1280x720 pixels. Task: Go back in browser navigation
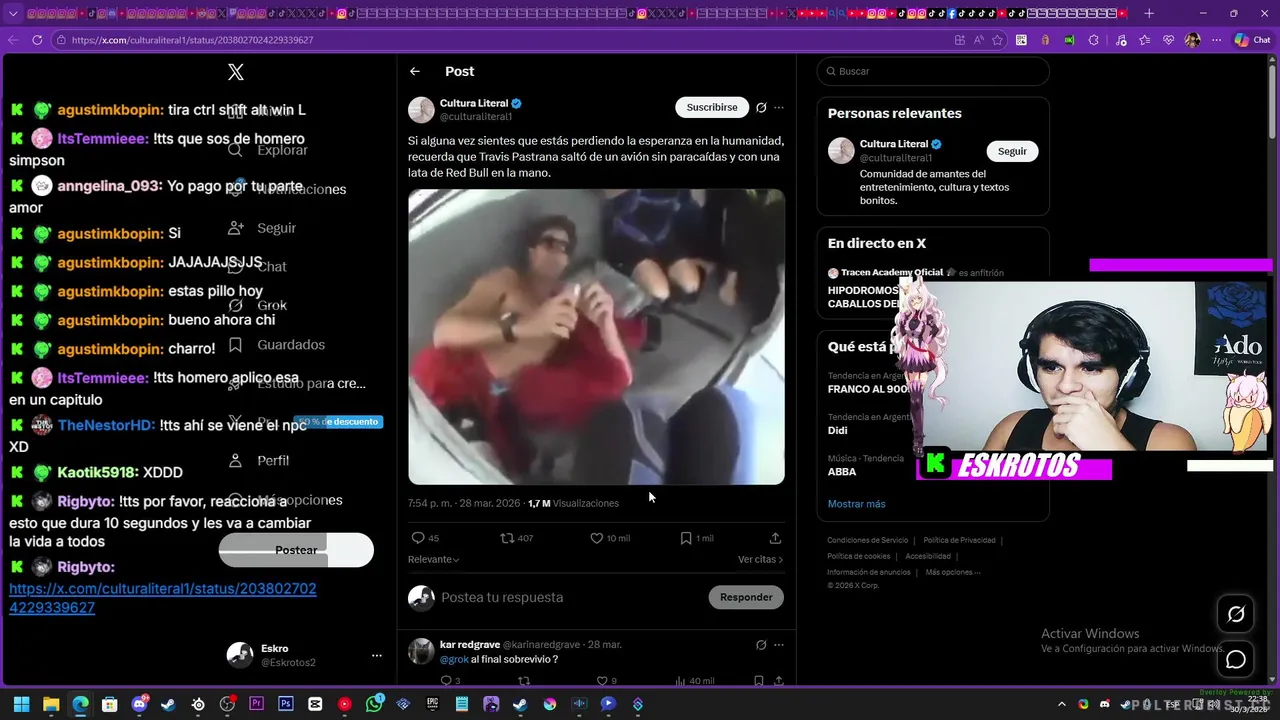click(x=12, y=40)
